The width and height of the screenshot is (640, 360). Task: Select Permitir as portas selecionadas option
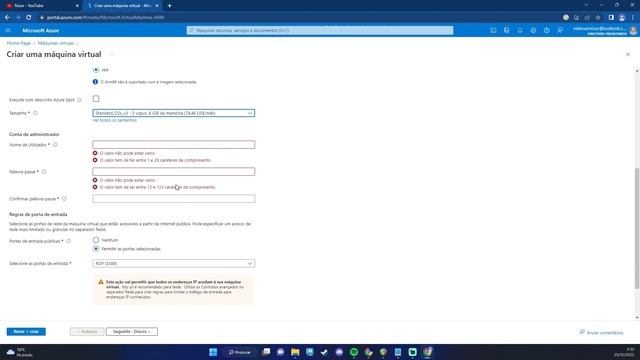point(96,249)
